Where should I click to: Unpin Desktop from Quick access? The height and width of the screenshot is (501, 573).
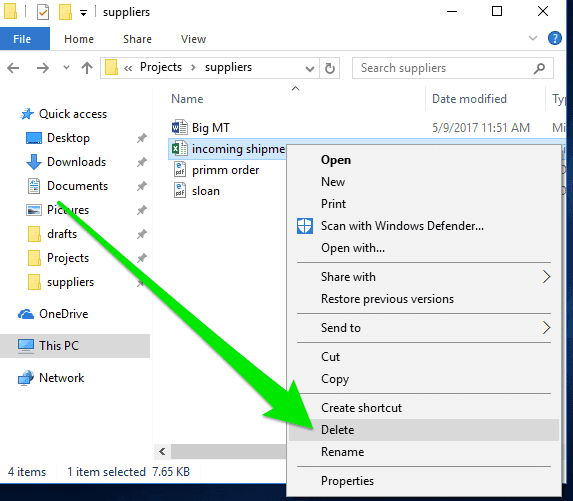141,138
